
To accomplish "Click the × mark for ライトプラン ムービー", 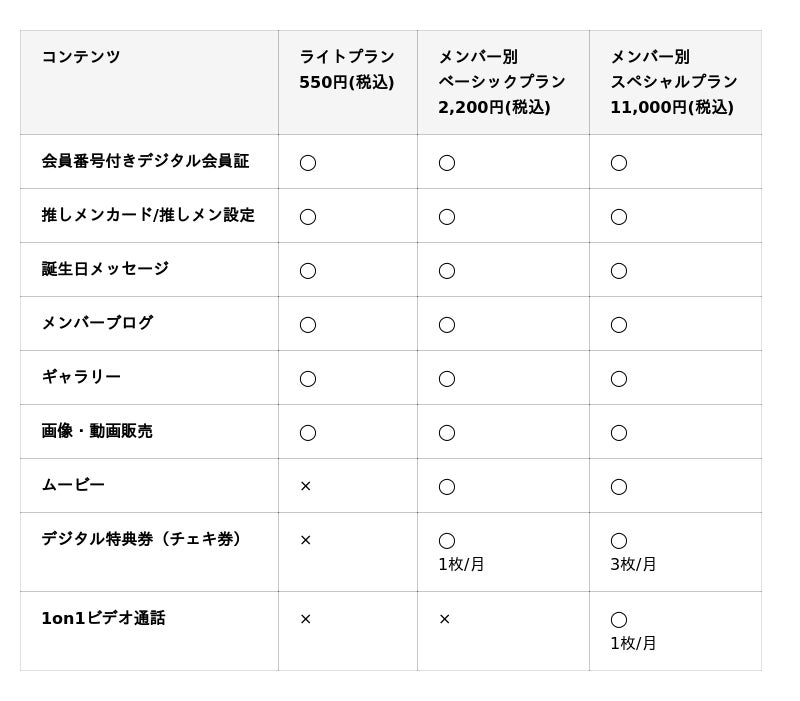I will (x=306, y=486).
